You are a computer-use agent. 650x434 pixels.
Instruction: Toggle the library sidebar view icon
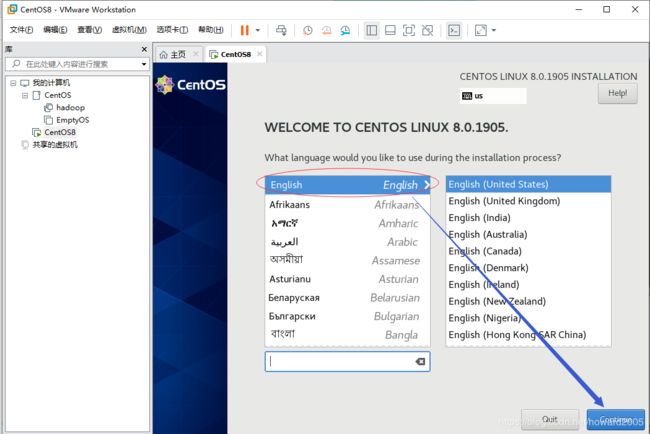pos(371,30)
